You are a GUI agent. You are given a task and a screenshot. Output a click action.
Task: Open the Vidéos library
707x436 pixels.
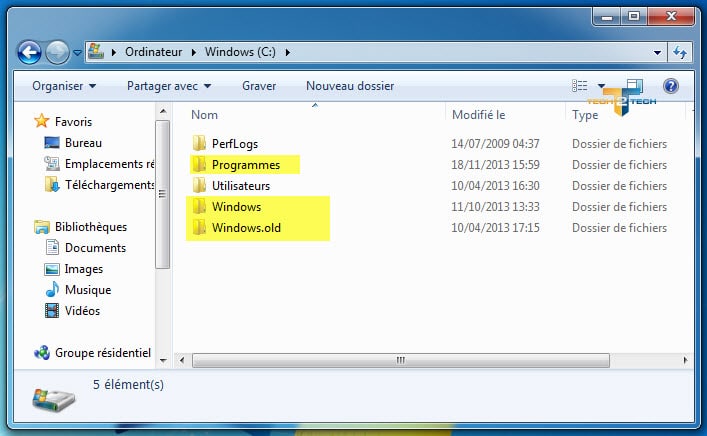pos(82,311)
